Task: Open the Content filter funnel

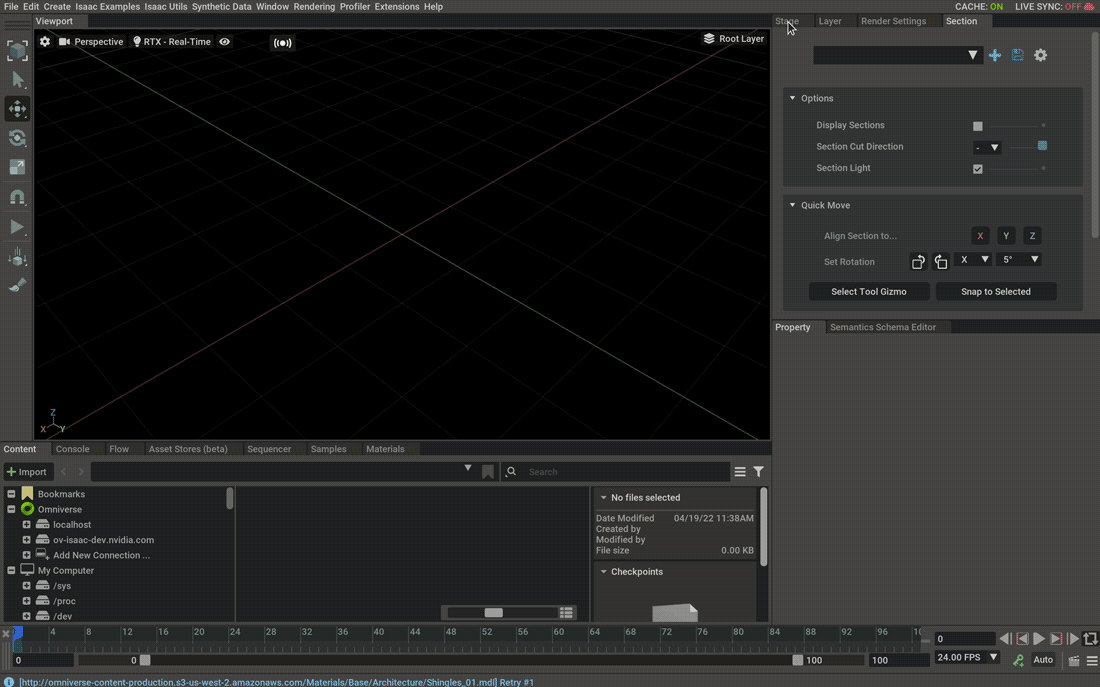Action: [x=758, y=472]
